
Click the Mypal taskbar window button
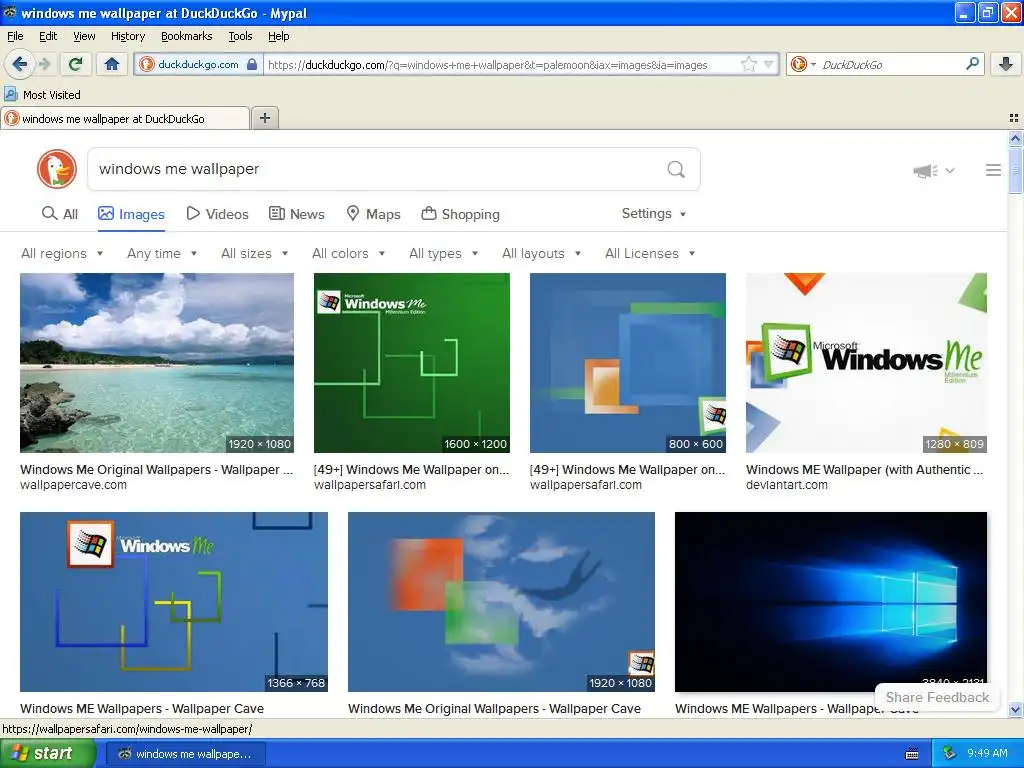[x=185, y=754]
